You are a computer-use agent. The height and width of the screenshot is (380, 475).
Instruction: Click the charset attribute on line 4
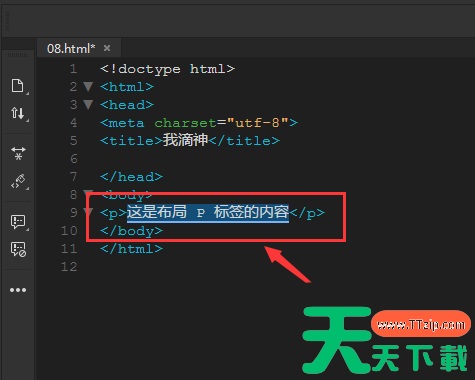coord(186,123)
